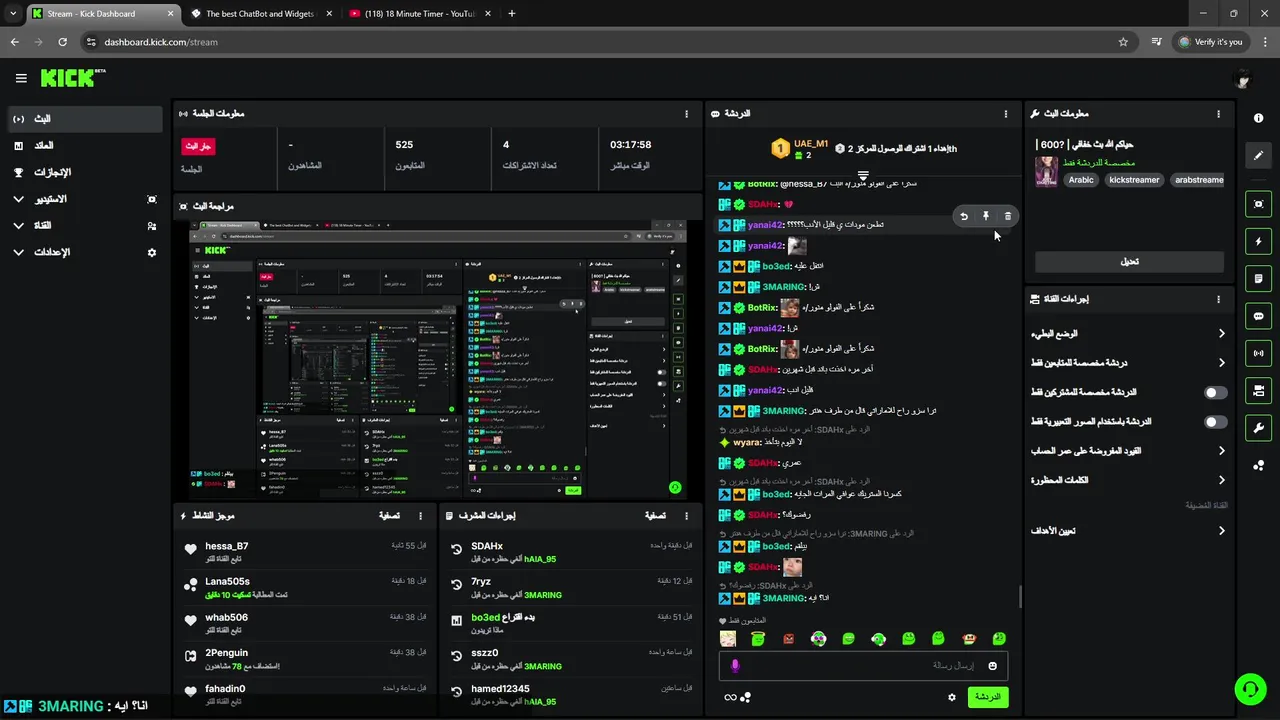Switch to 18 Minute Timer YouTube tab
Screen dimensions: 1280x720
418,14
